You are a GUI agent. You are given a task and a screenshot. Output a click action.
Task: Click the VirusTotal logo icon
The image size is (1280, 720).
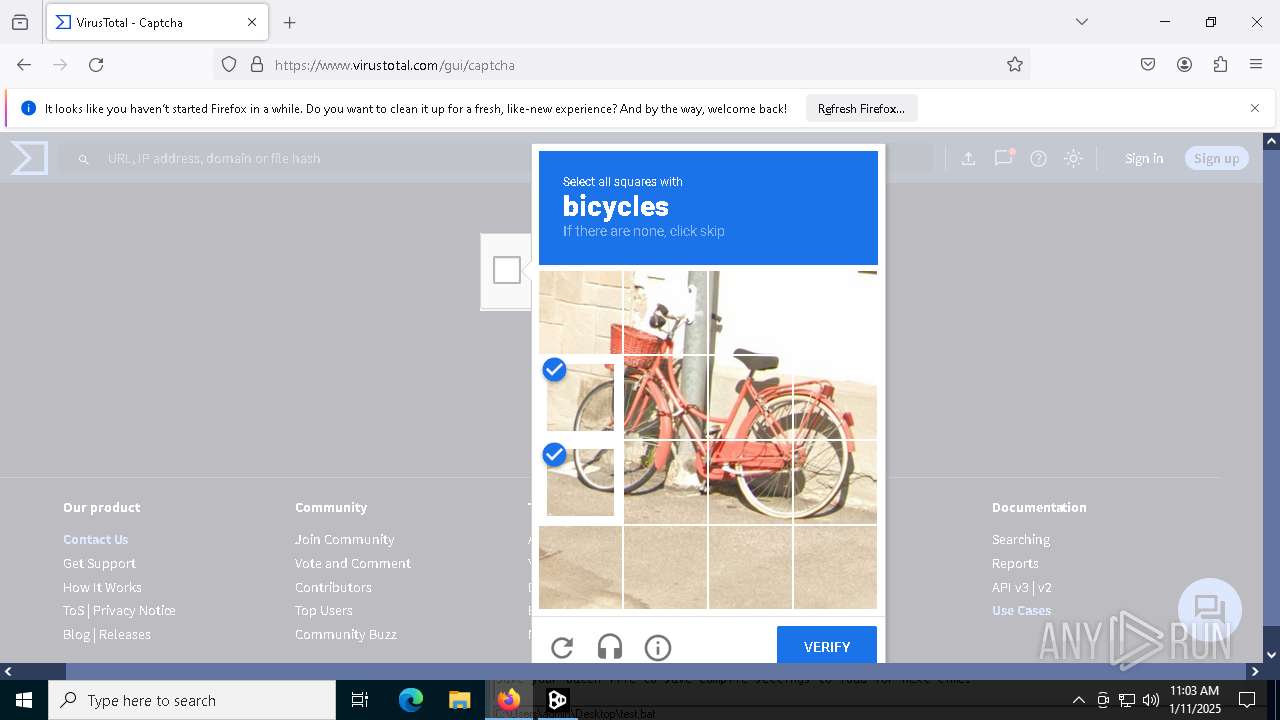(29, 158)
